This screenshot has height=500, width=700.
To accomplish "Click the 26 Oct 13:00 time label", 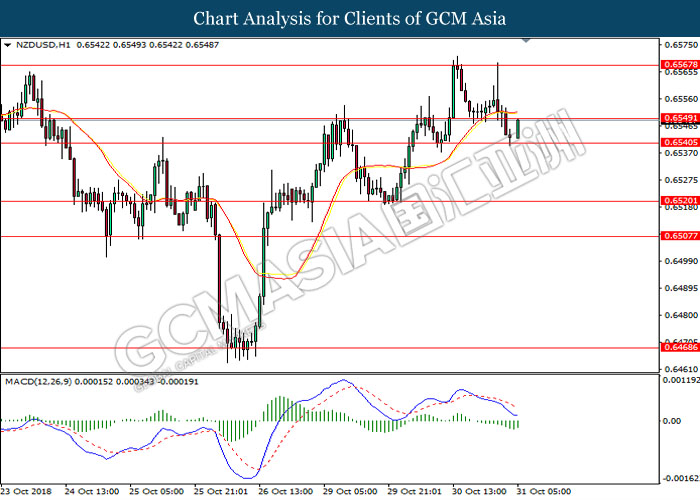I will (286, 492).
